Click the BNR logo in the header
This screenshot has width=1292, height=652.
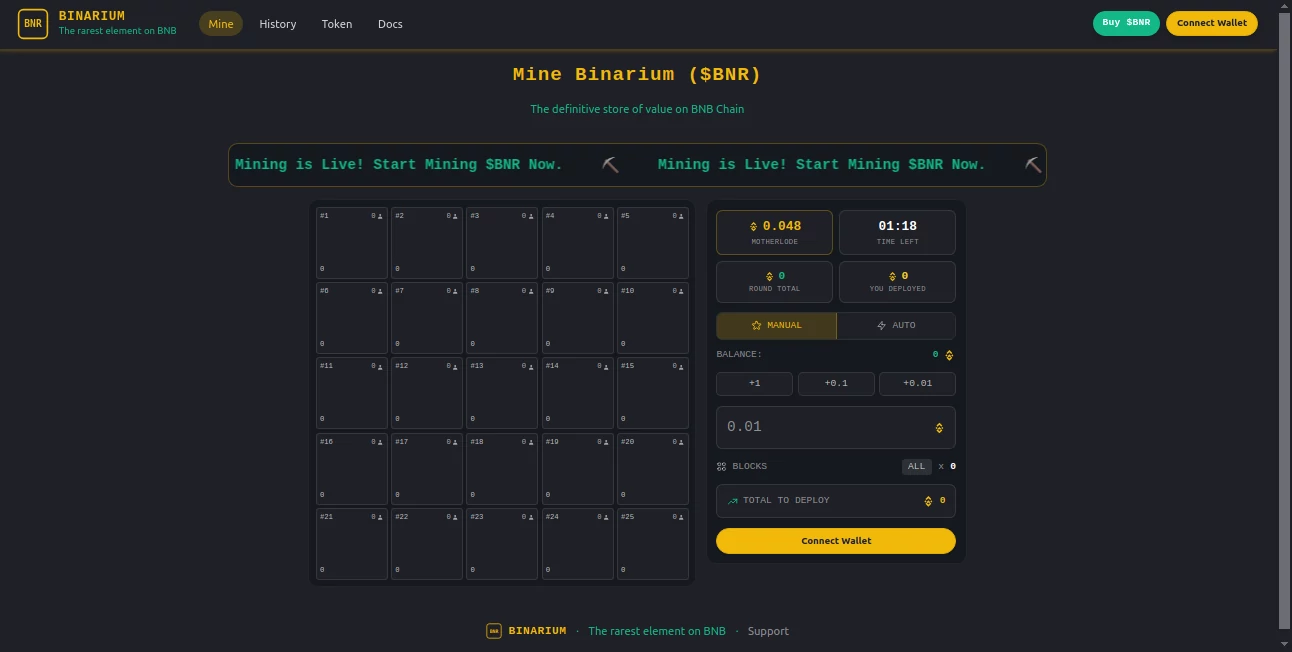click(x=33, y=23)
